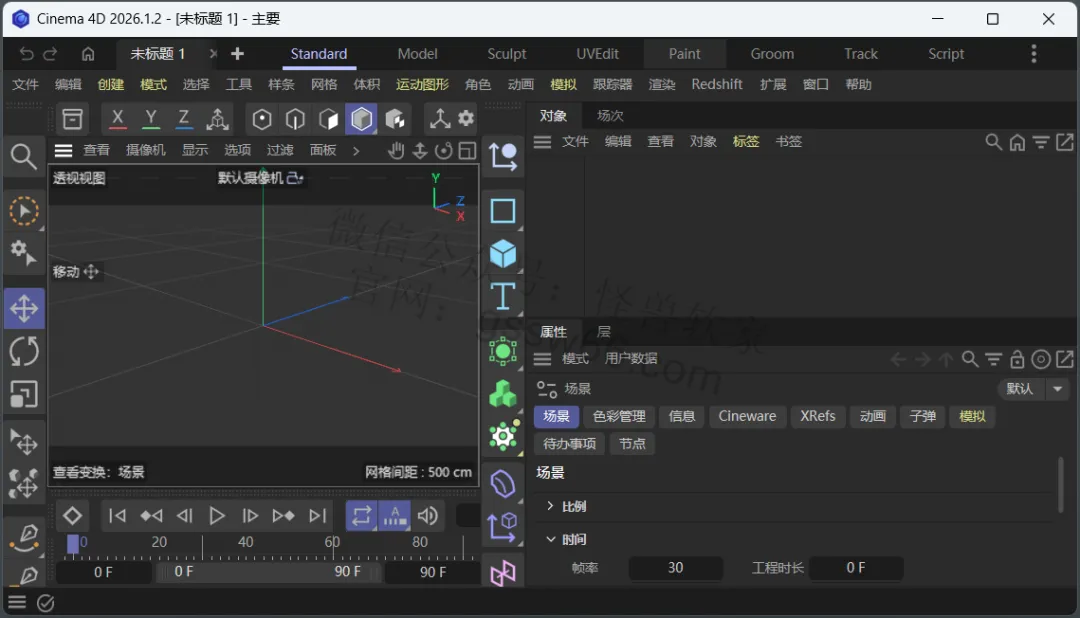This screenshot has width=1080, height=618.
Task: Click the viewport orbit icon
Action: point(444,150)
